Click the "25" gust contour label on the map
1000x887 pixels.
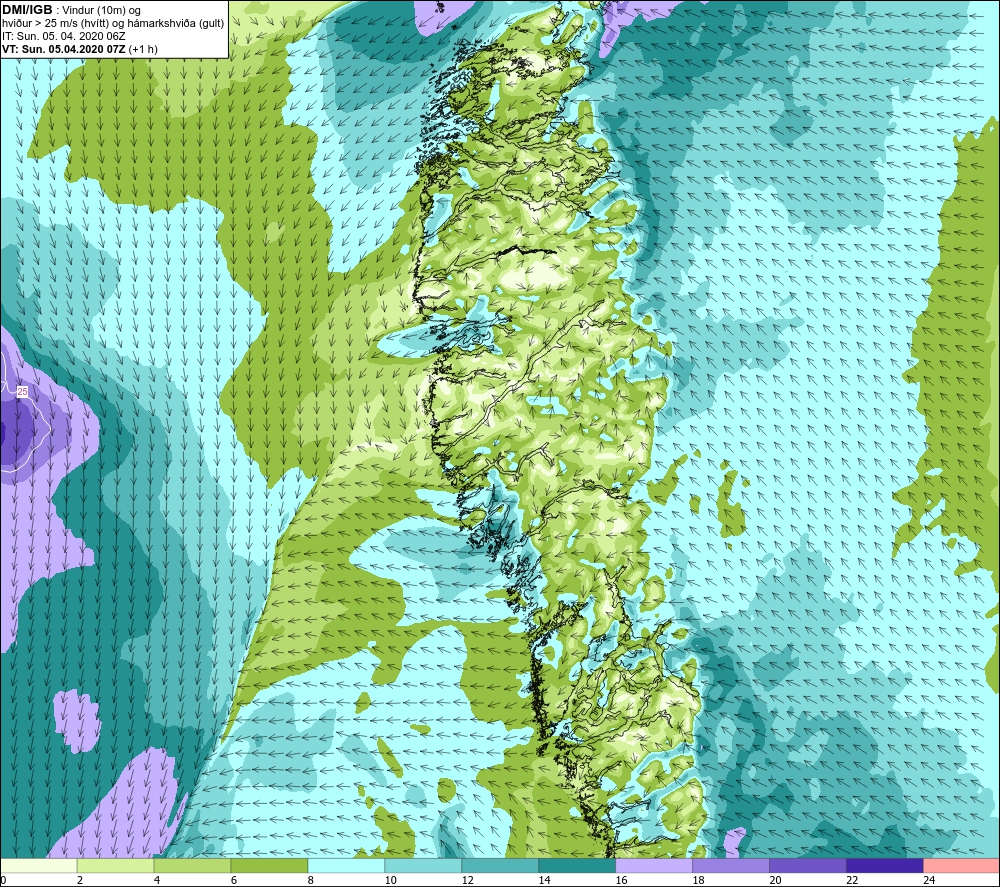22,392
